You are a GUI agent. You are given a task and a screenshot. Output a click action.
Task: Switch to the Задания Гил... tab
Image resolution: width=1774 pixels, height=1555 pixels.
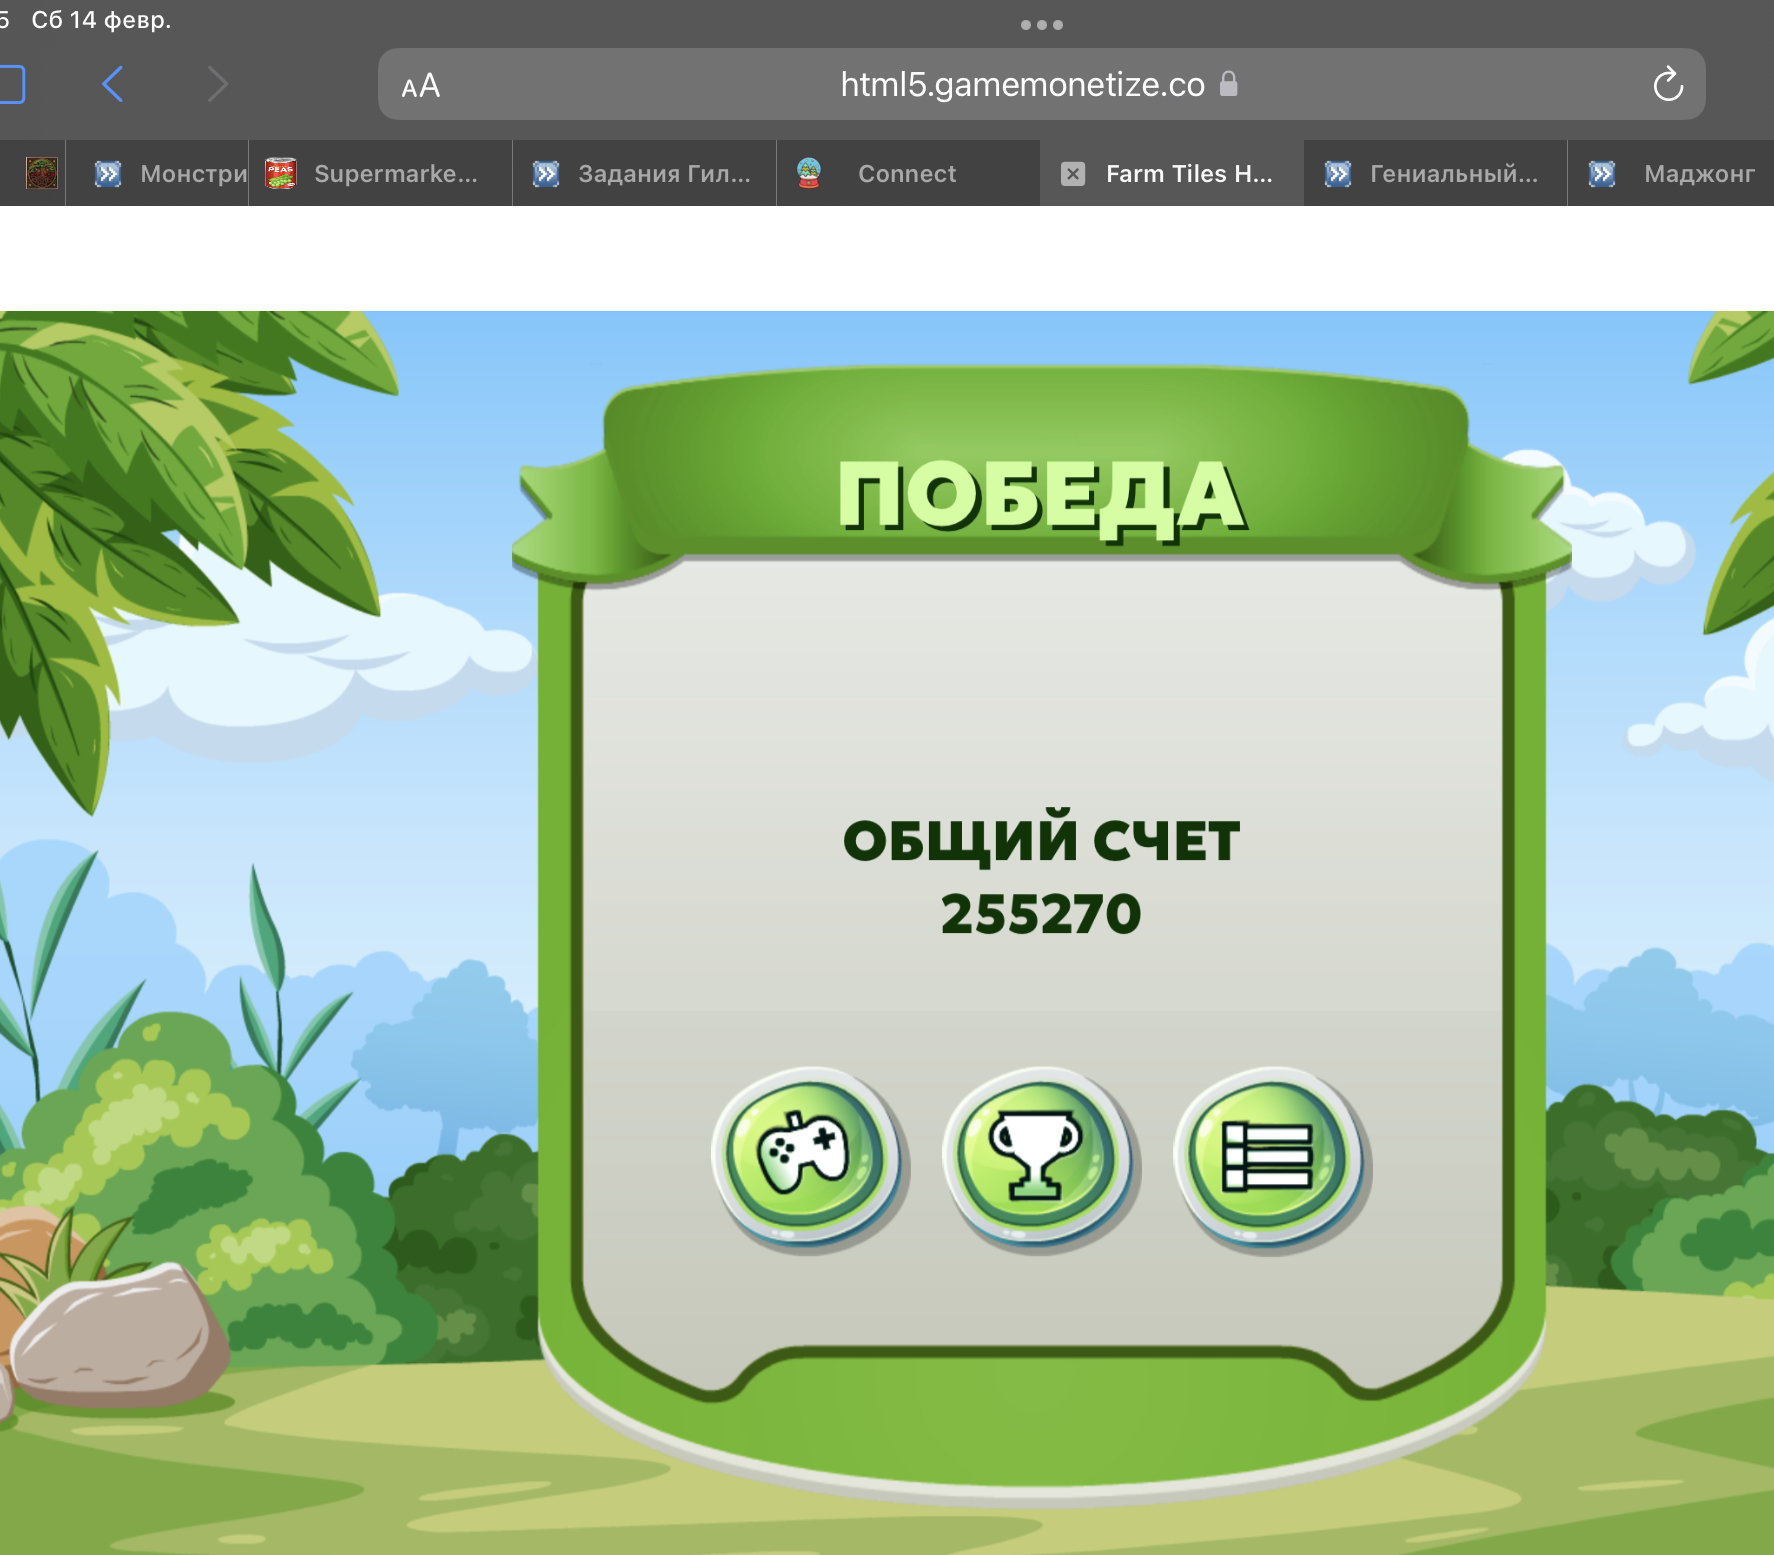pyautogui.click(x=645, y=173)
